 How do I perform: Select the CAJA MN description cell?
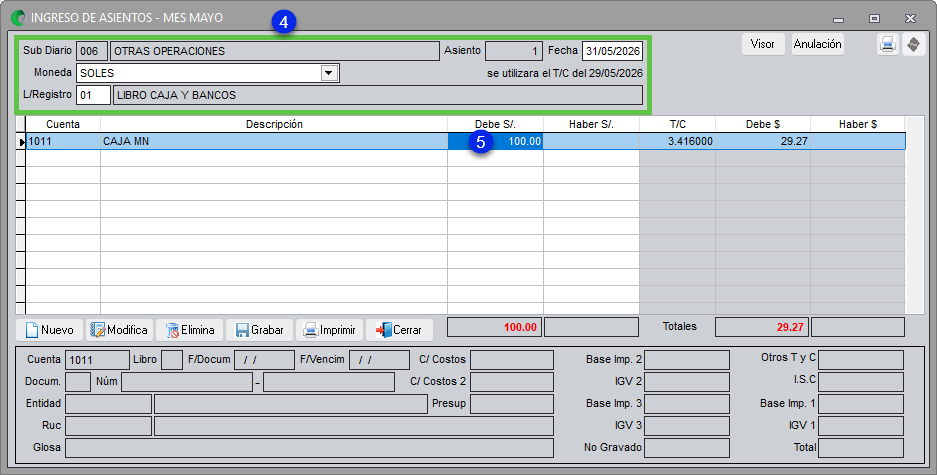coord(274,142)
